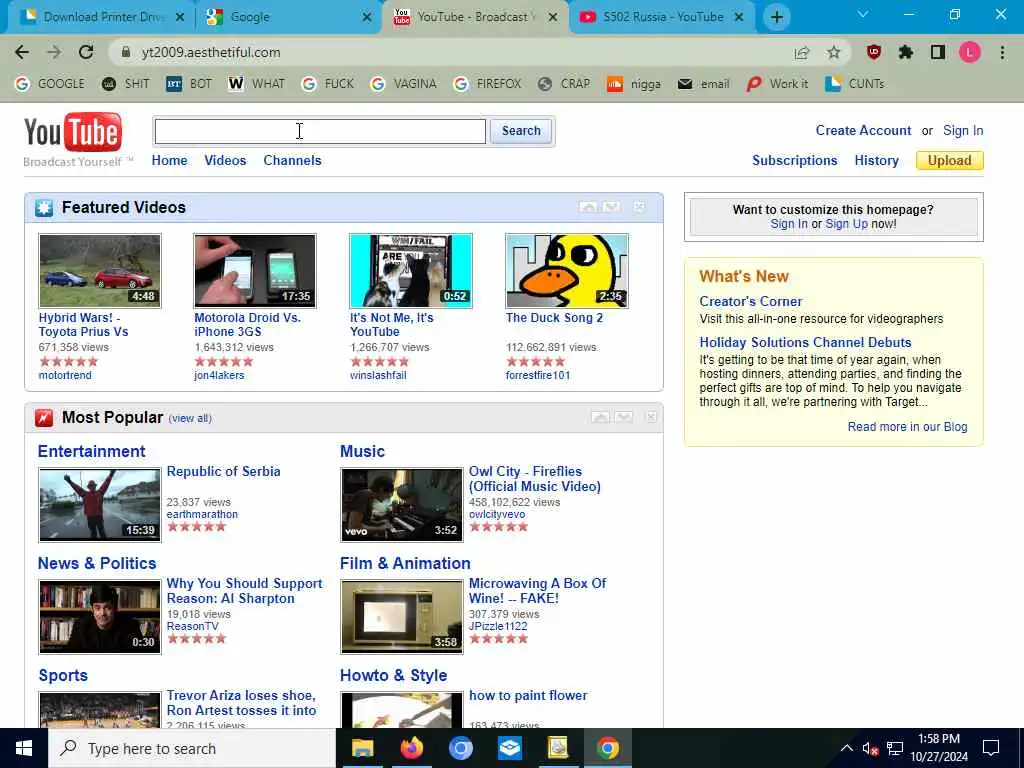Move Most Popular module down
The image size is (1024, 768).
click(624, 417)
